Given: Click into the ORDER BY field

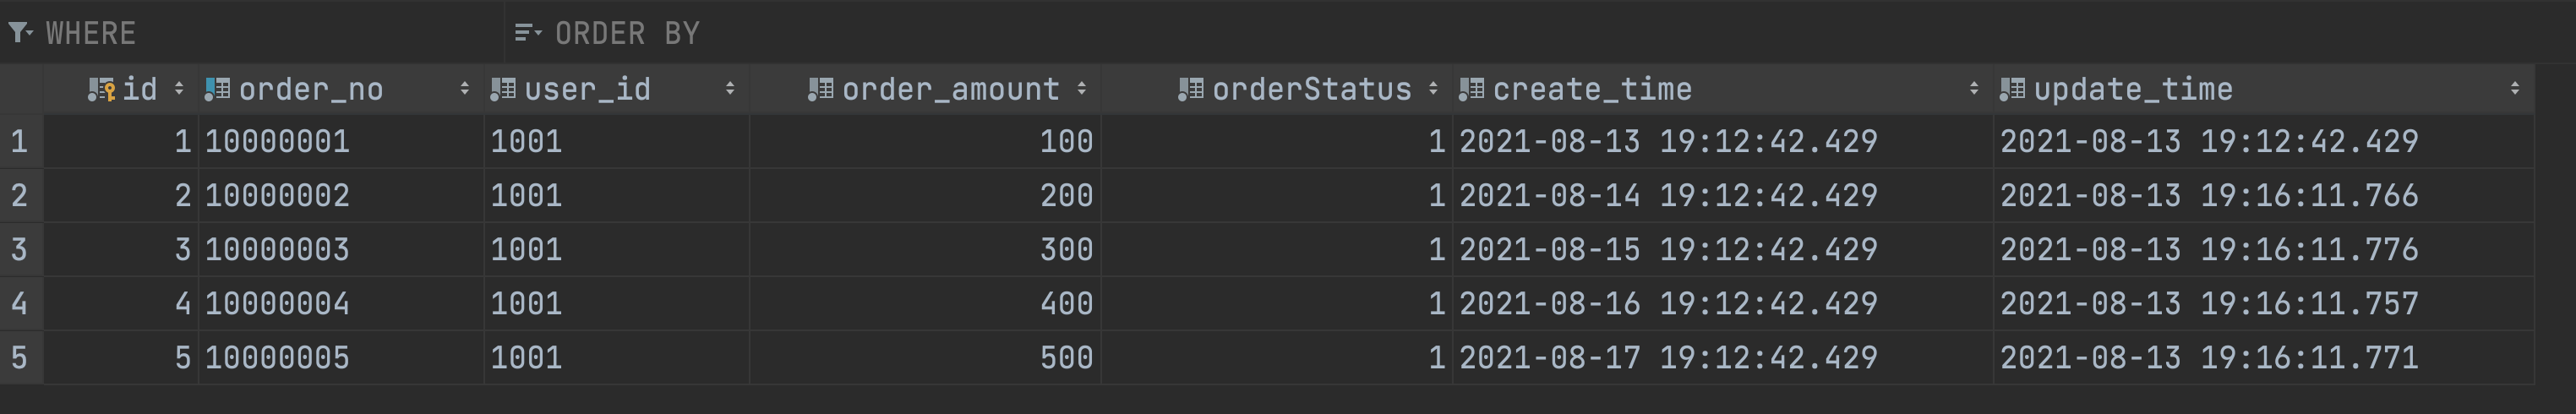Looking at the screenshot, I should (x=1540, y=33).
